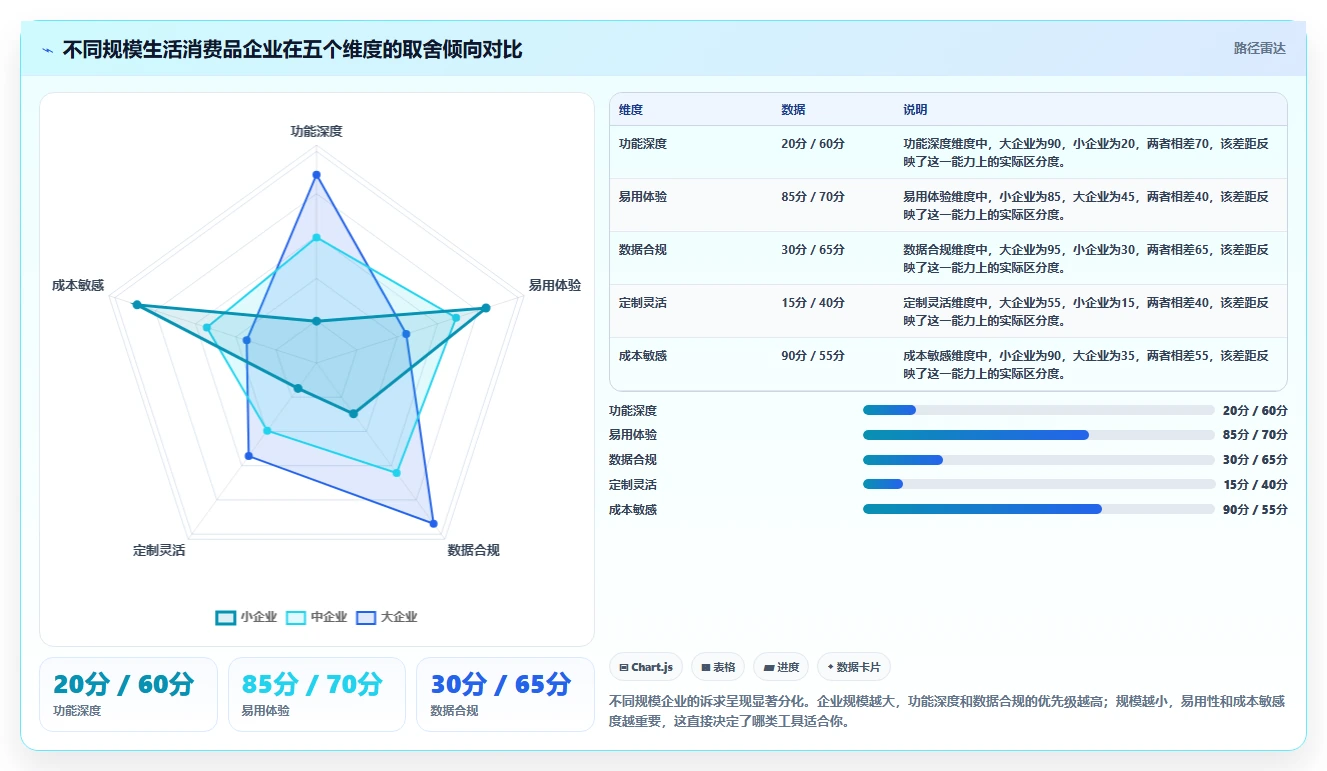The image size is (1327, 771).
Task: Select the Chart.js chip
Action: [x=646, y=667]
